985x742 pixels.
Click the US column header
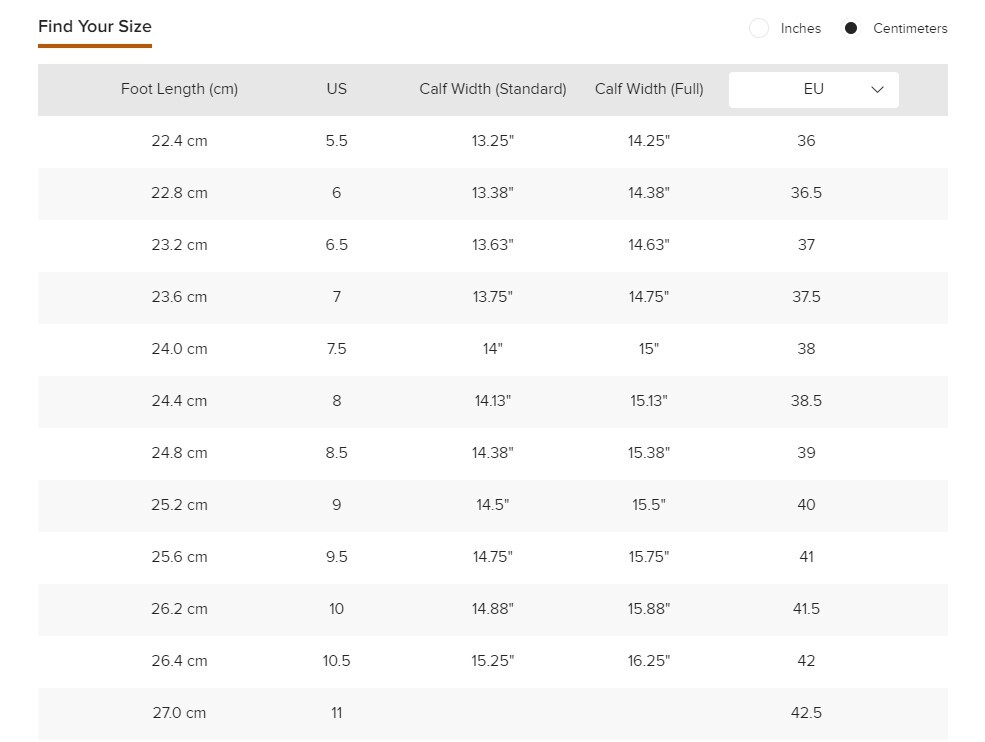(x=336, y=89)
